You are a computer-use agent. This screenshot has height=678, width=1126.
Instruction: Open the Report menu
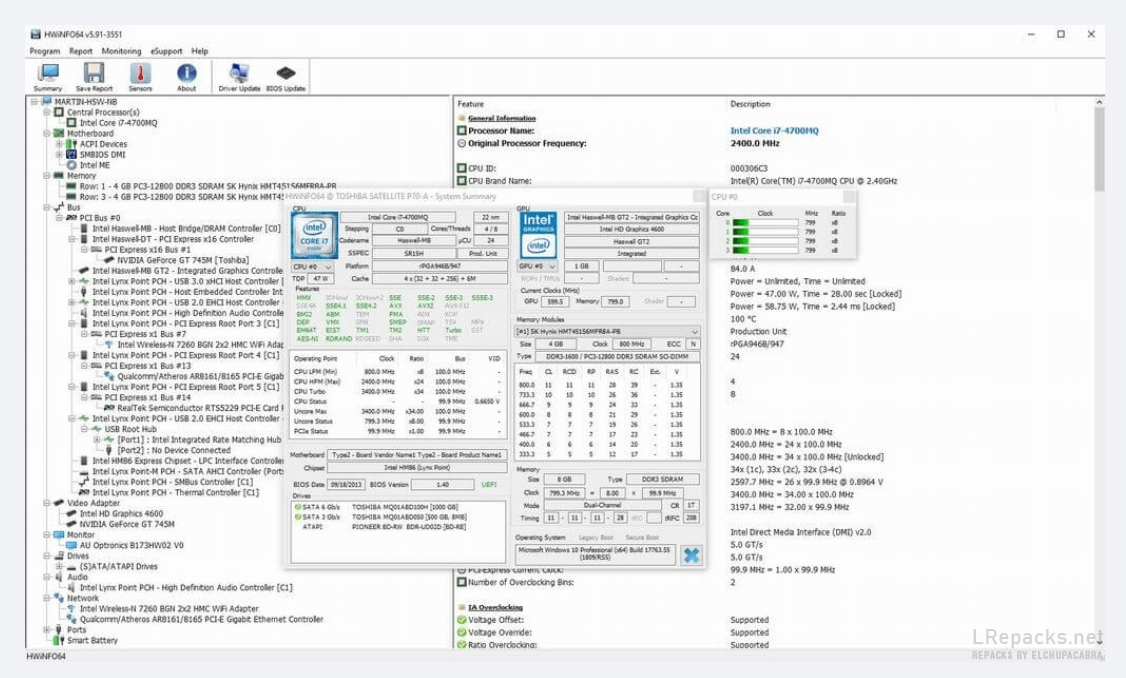pyautogui.click(x=80, y=51)
